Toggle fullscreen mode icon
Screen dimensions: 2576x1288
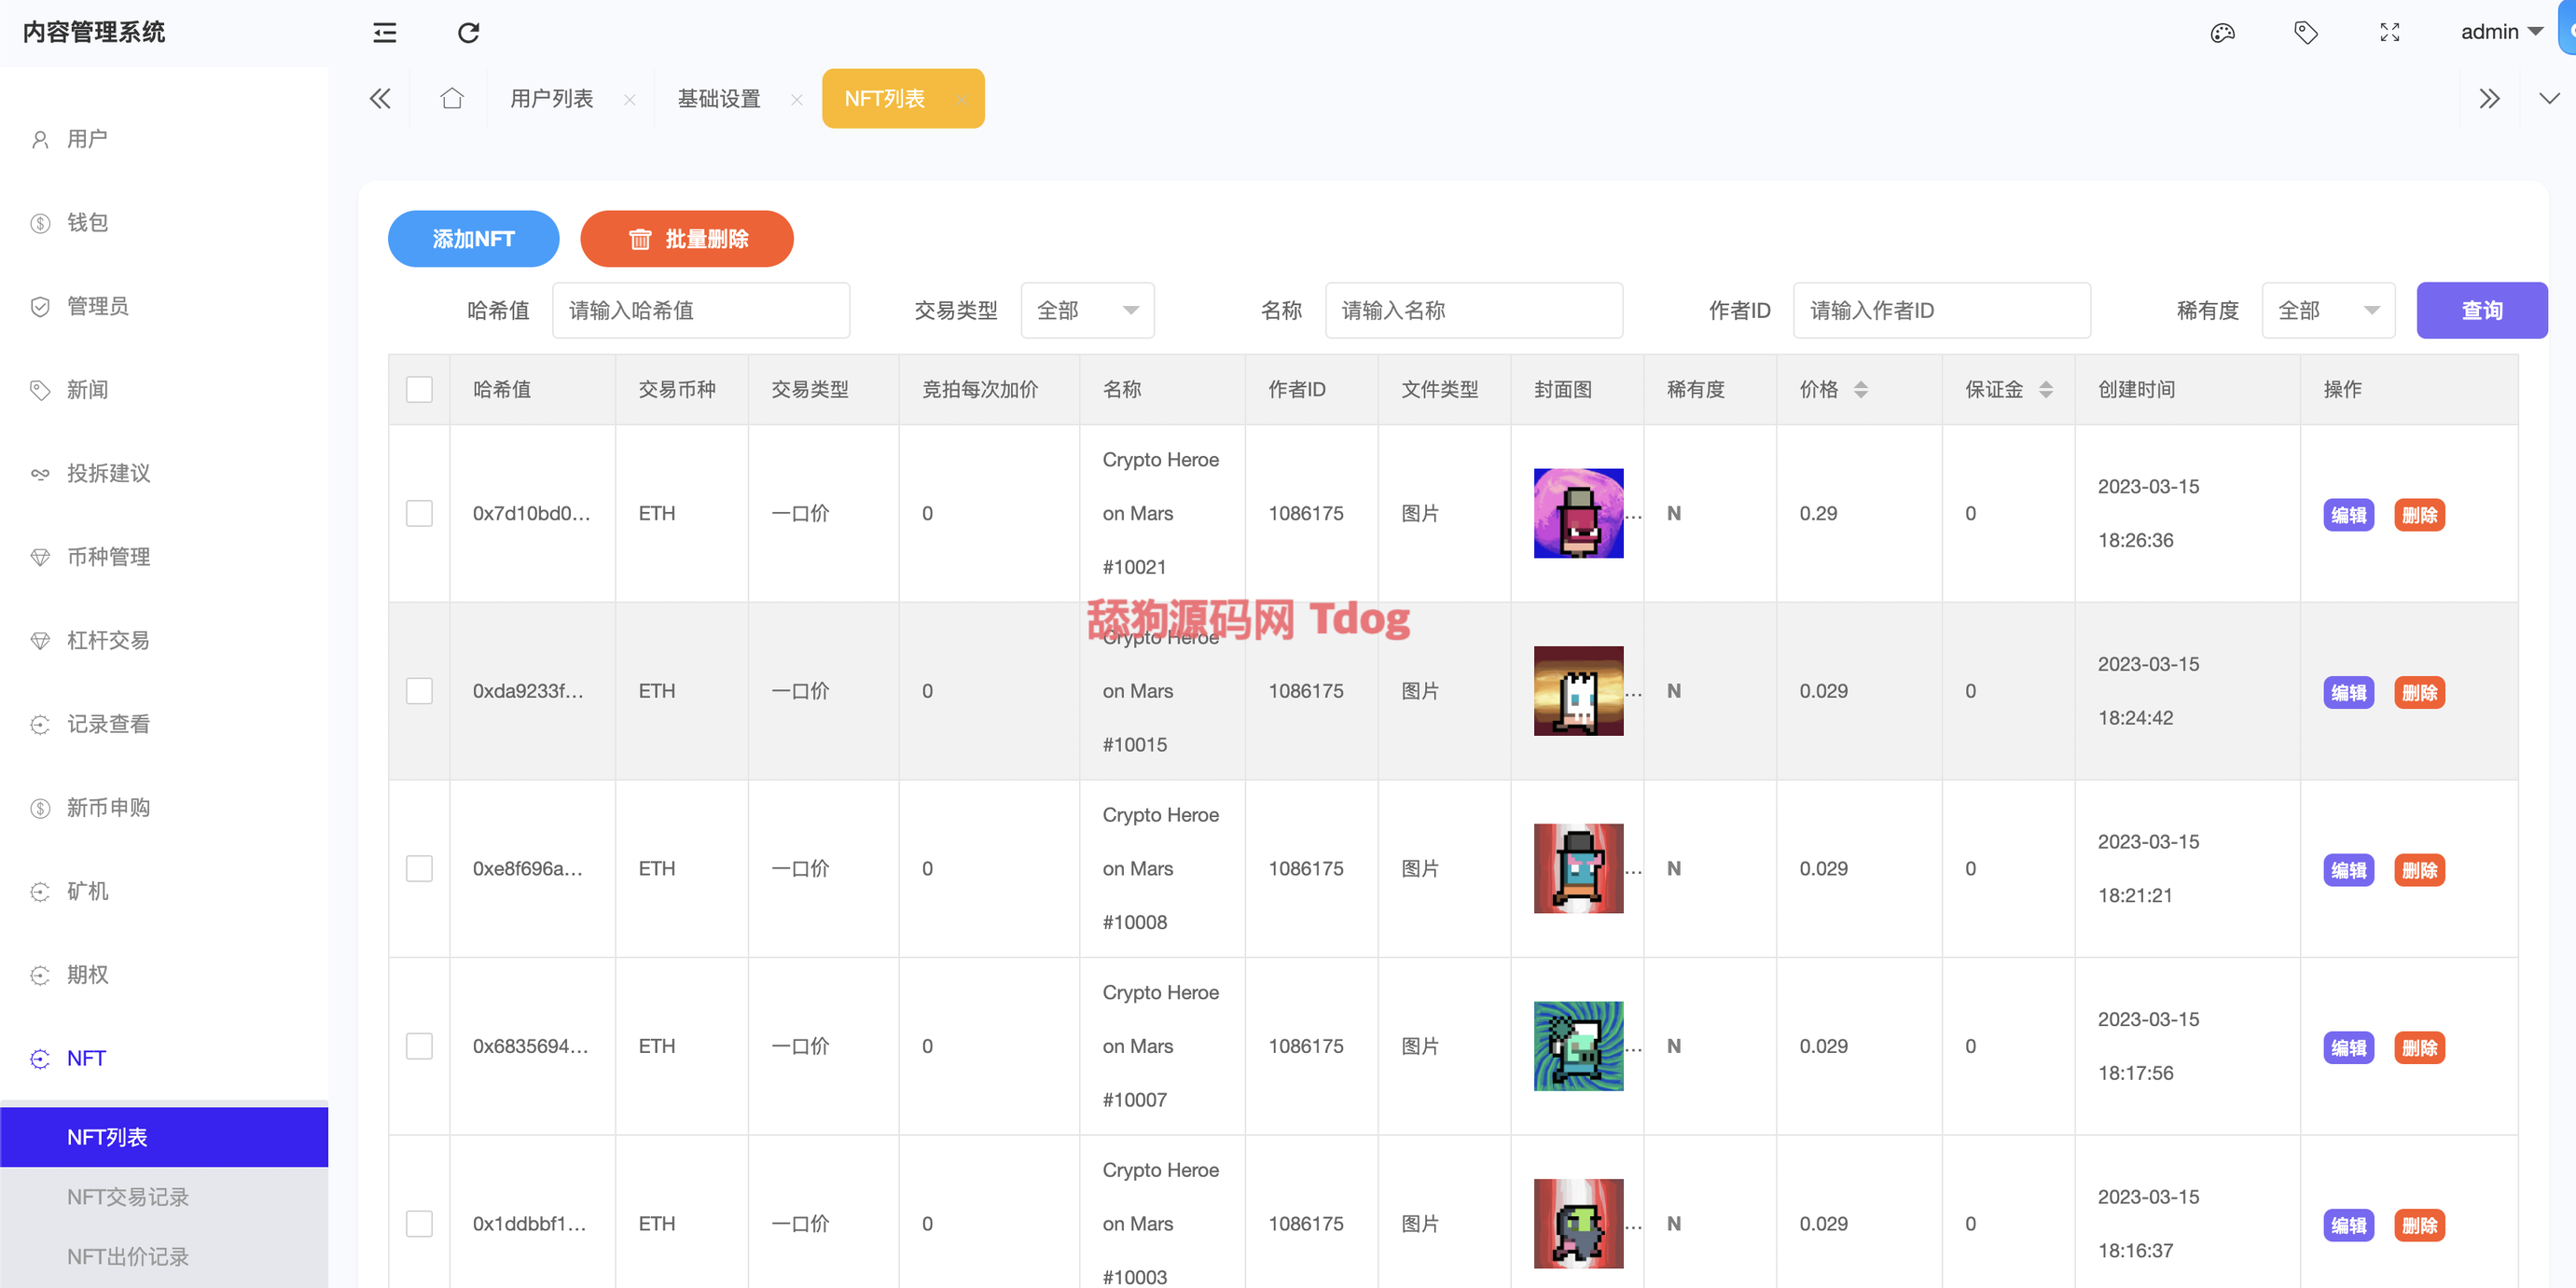(x=2390, y=33)
